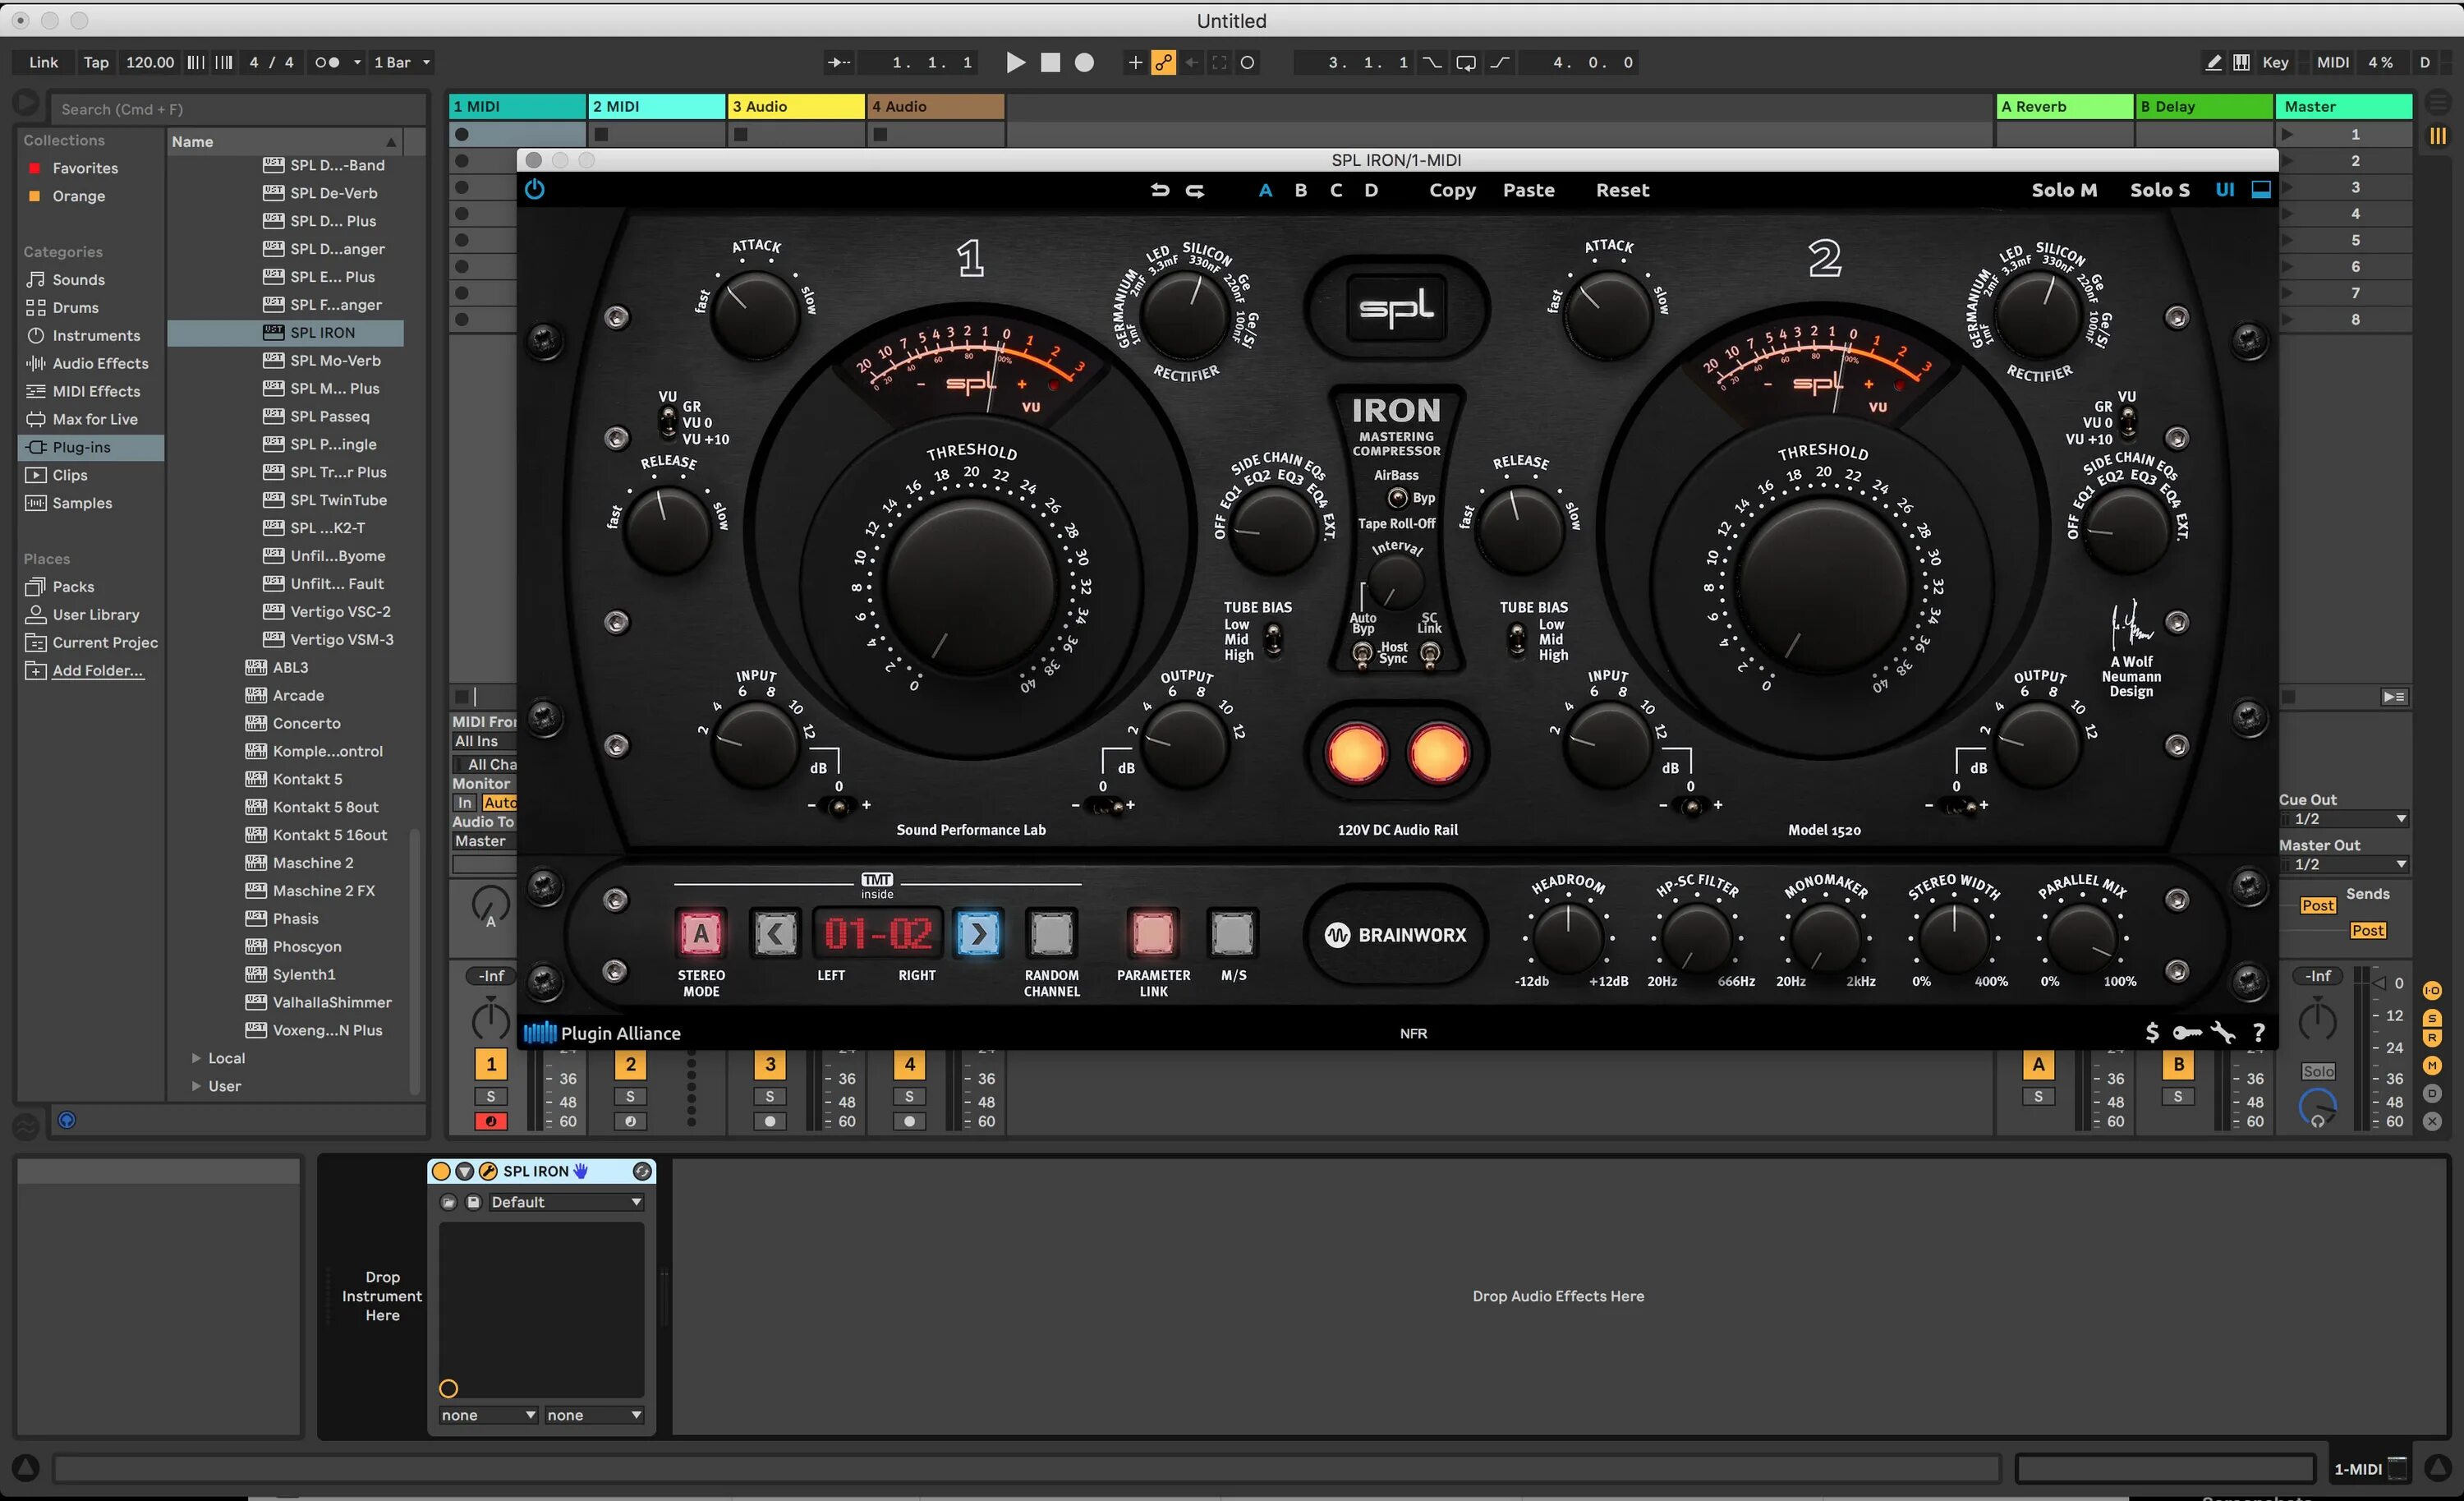2464x1501 pixels.
Task: Toggle the Stereo Mode A button
Action: pos(701,934)
